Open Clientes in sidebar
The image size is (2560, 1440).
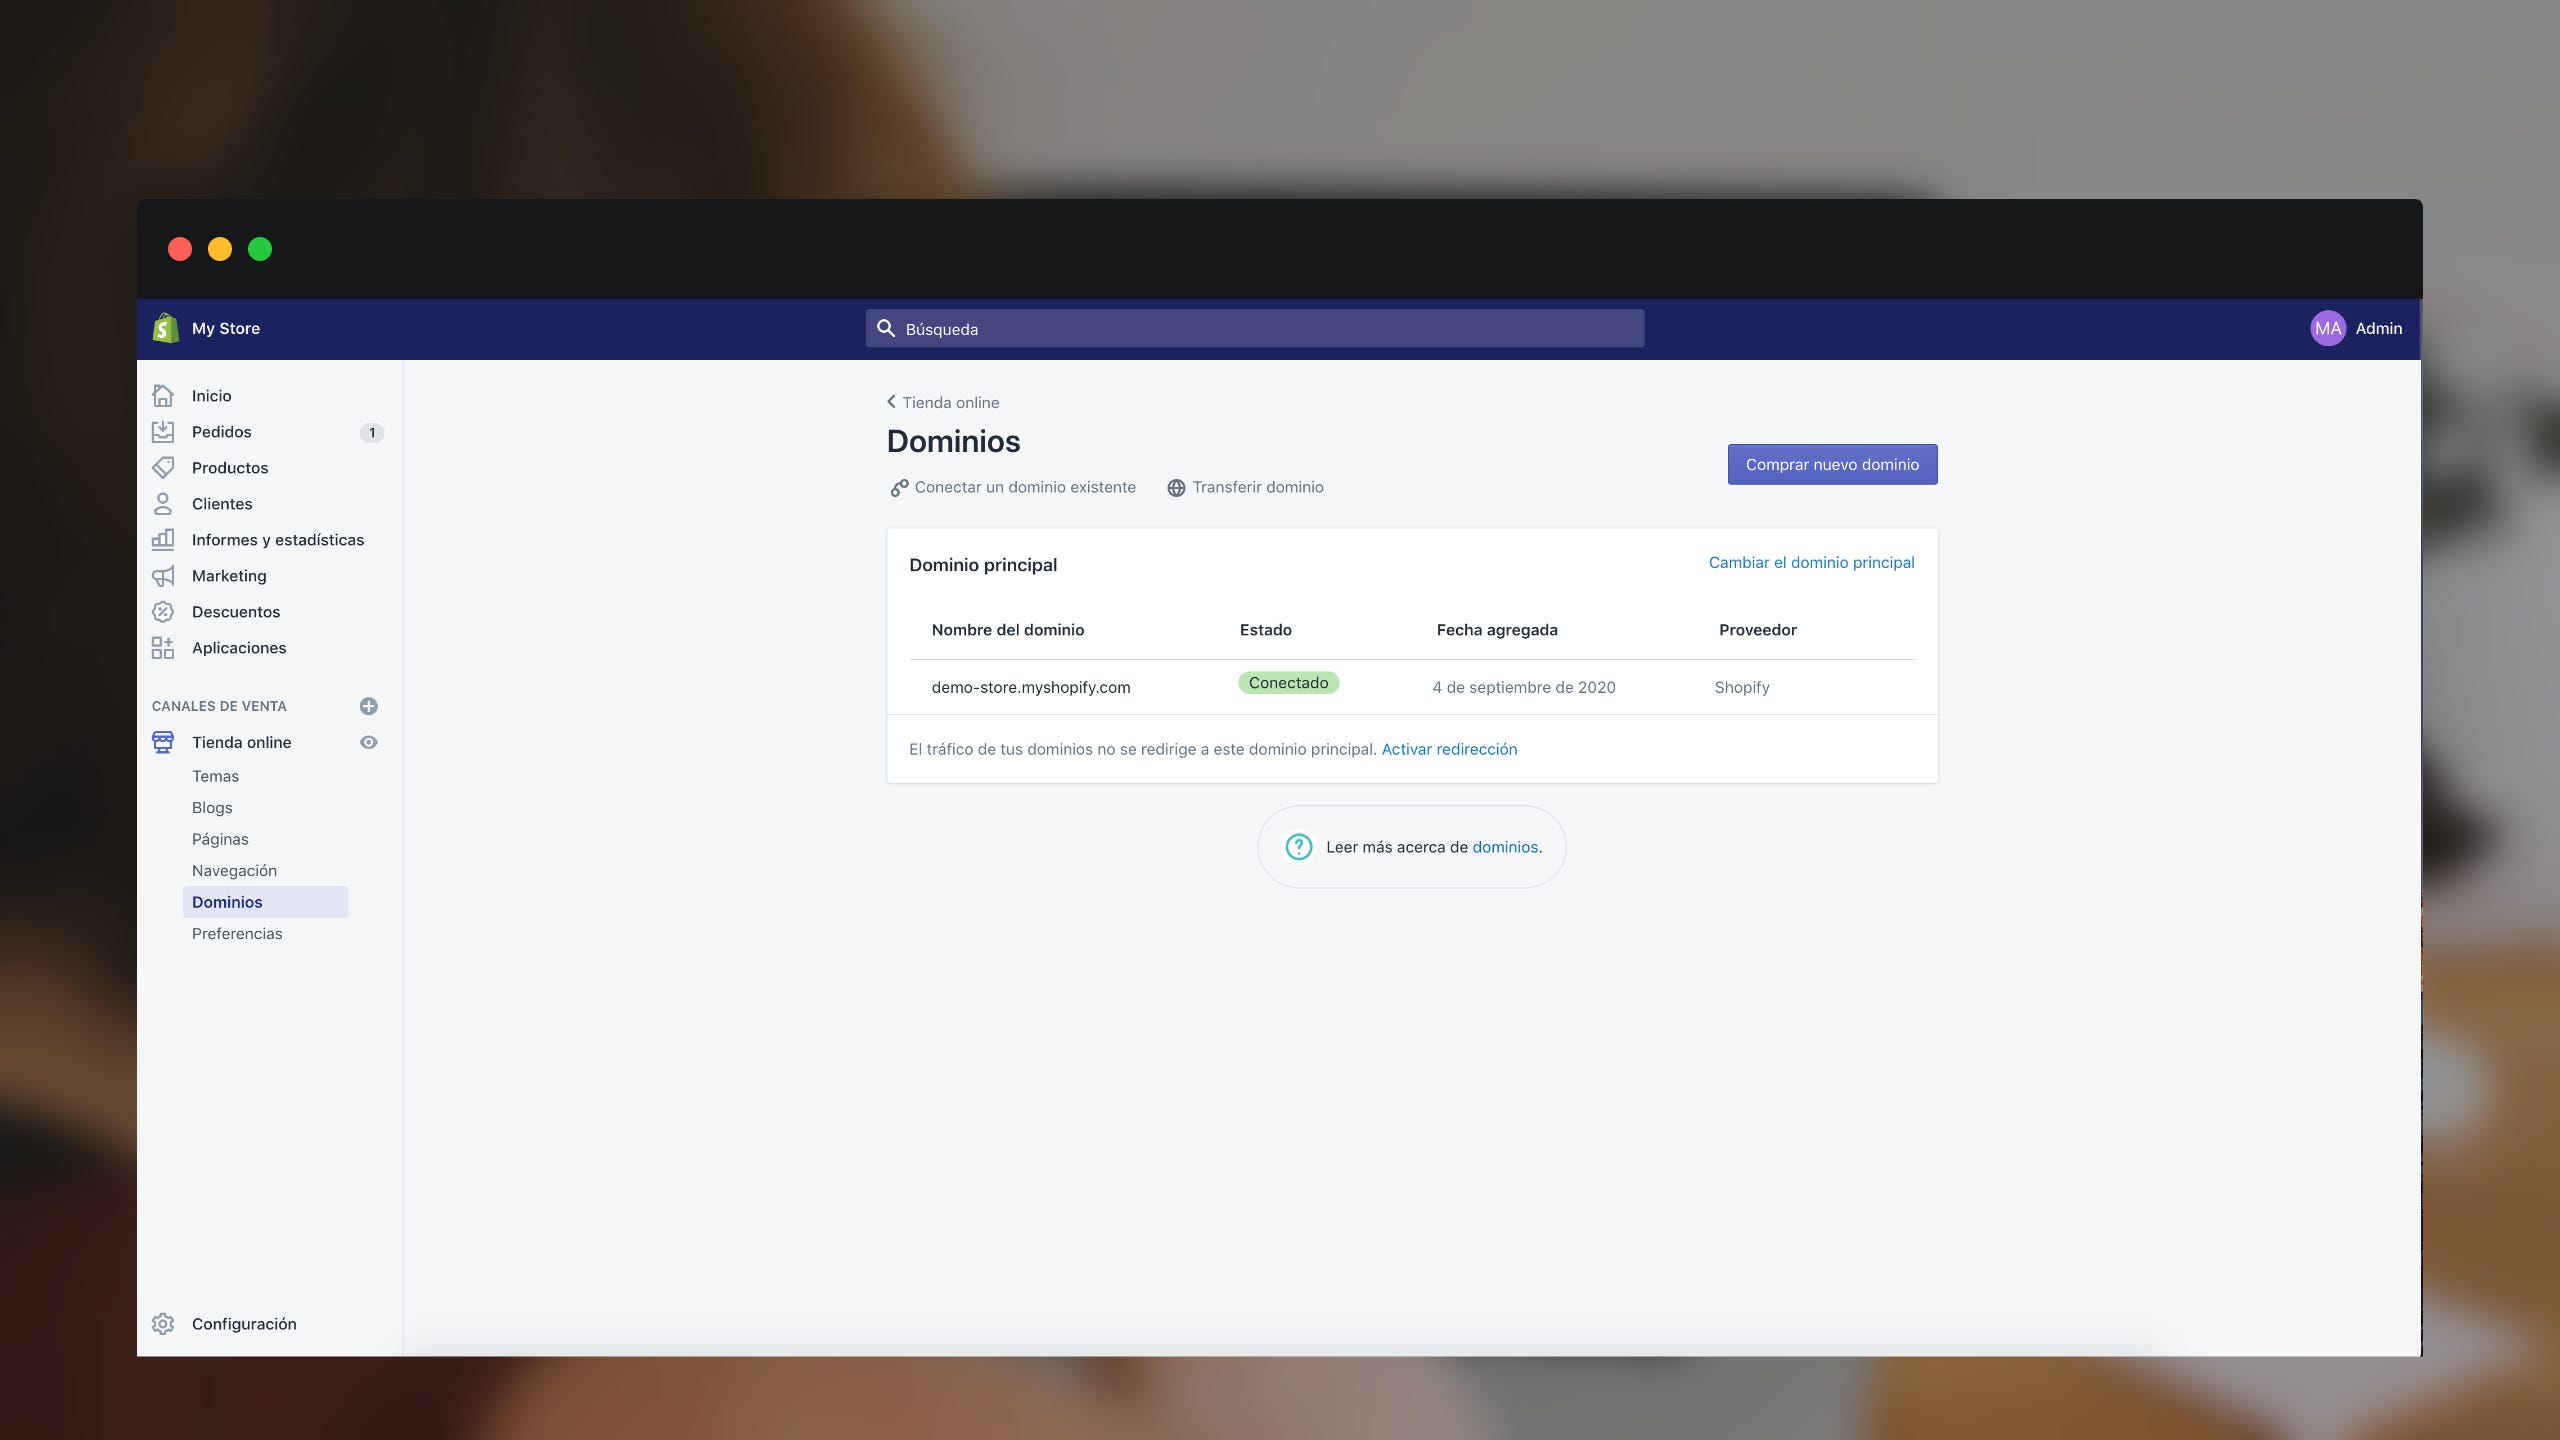(x=222, y=504)
